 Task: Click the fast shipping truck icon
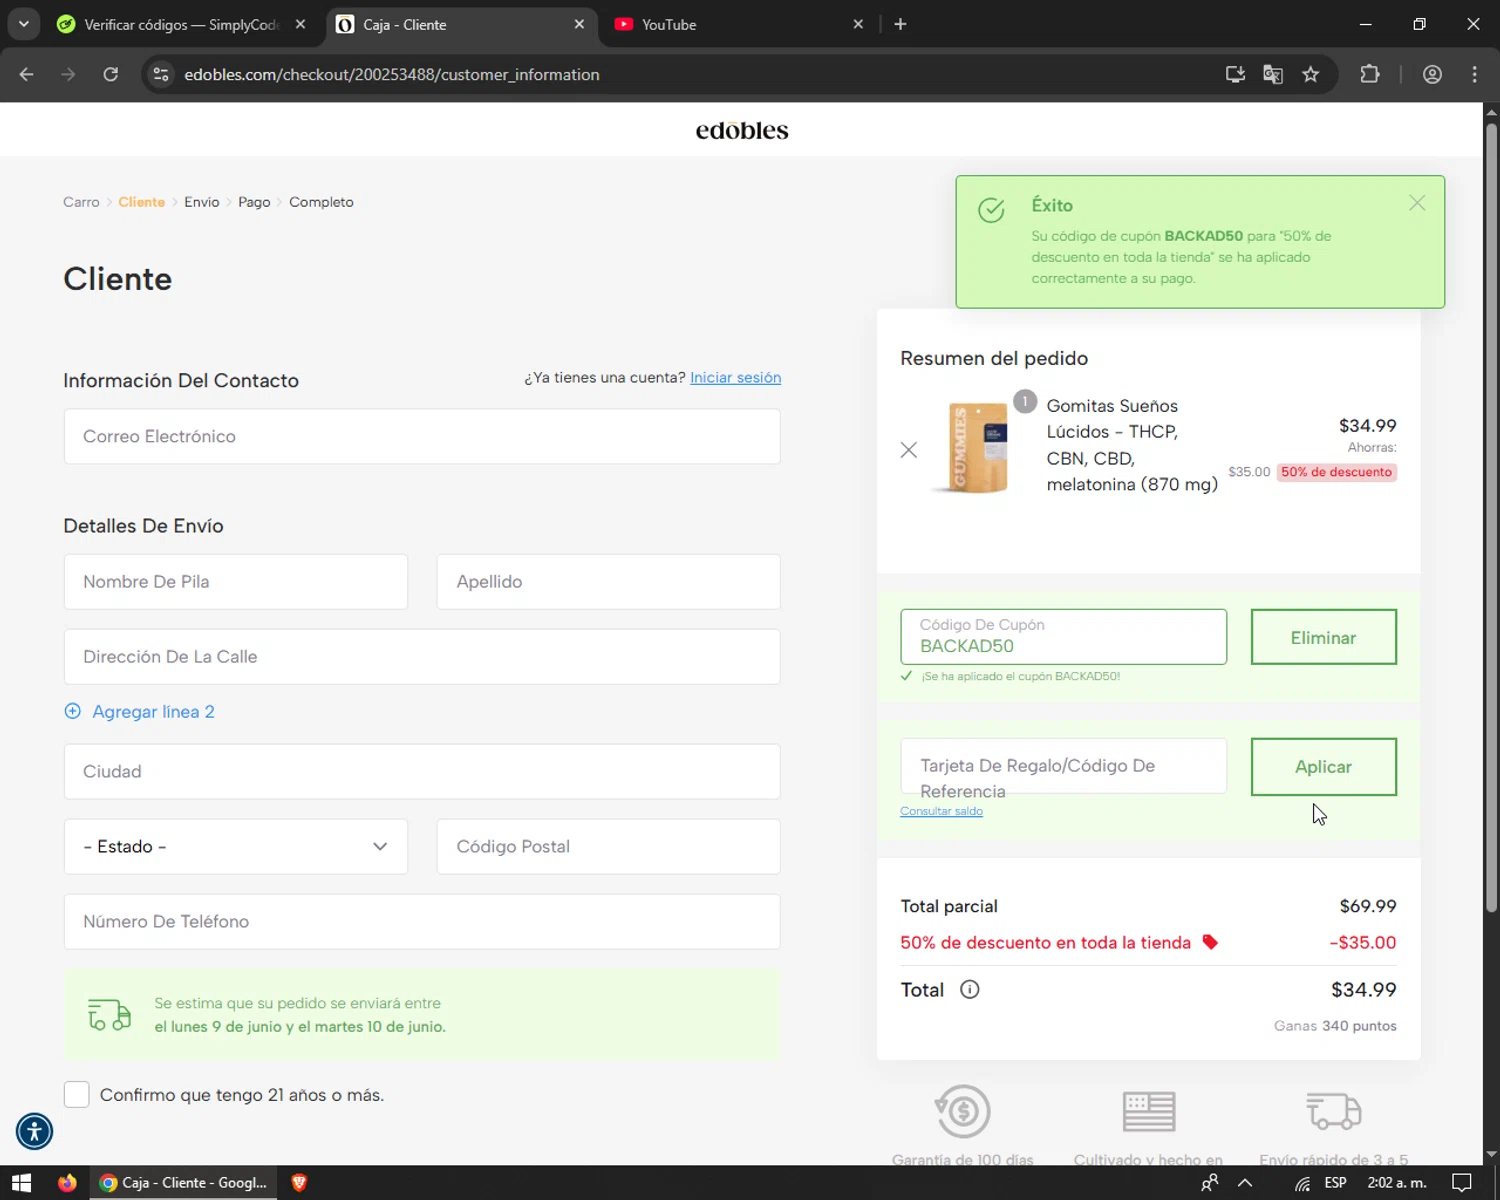pos(1334,1110)
